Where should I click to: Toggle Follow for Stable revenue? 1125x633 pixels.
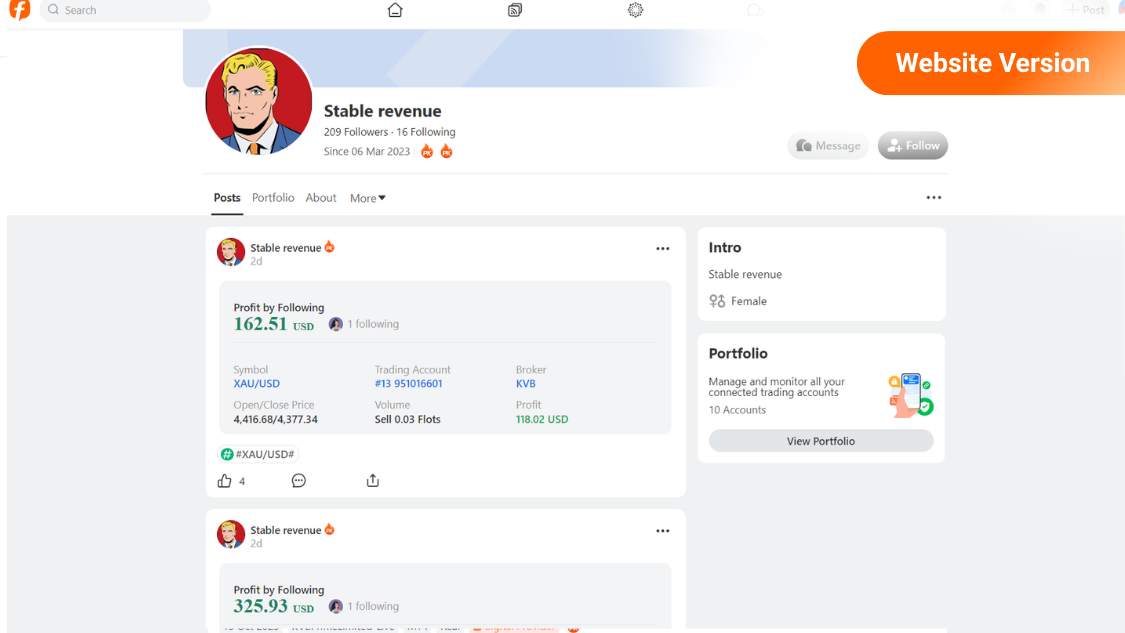911,145
